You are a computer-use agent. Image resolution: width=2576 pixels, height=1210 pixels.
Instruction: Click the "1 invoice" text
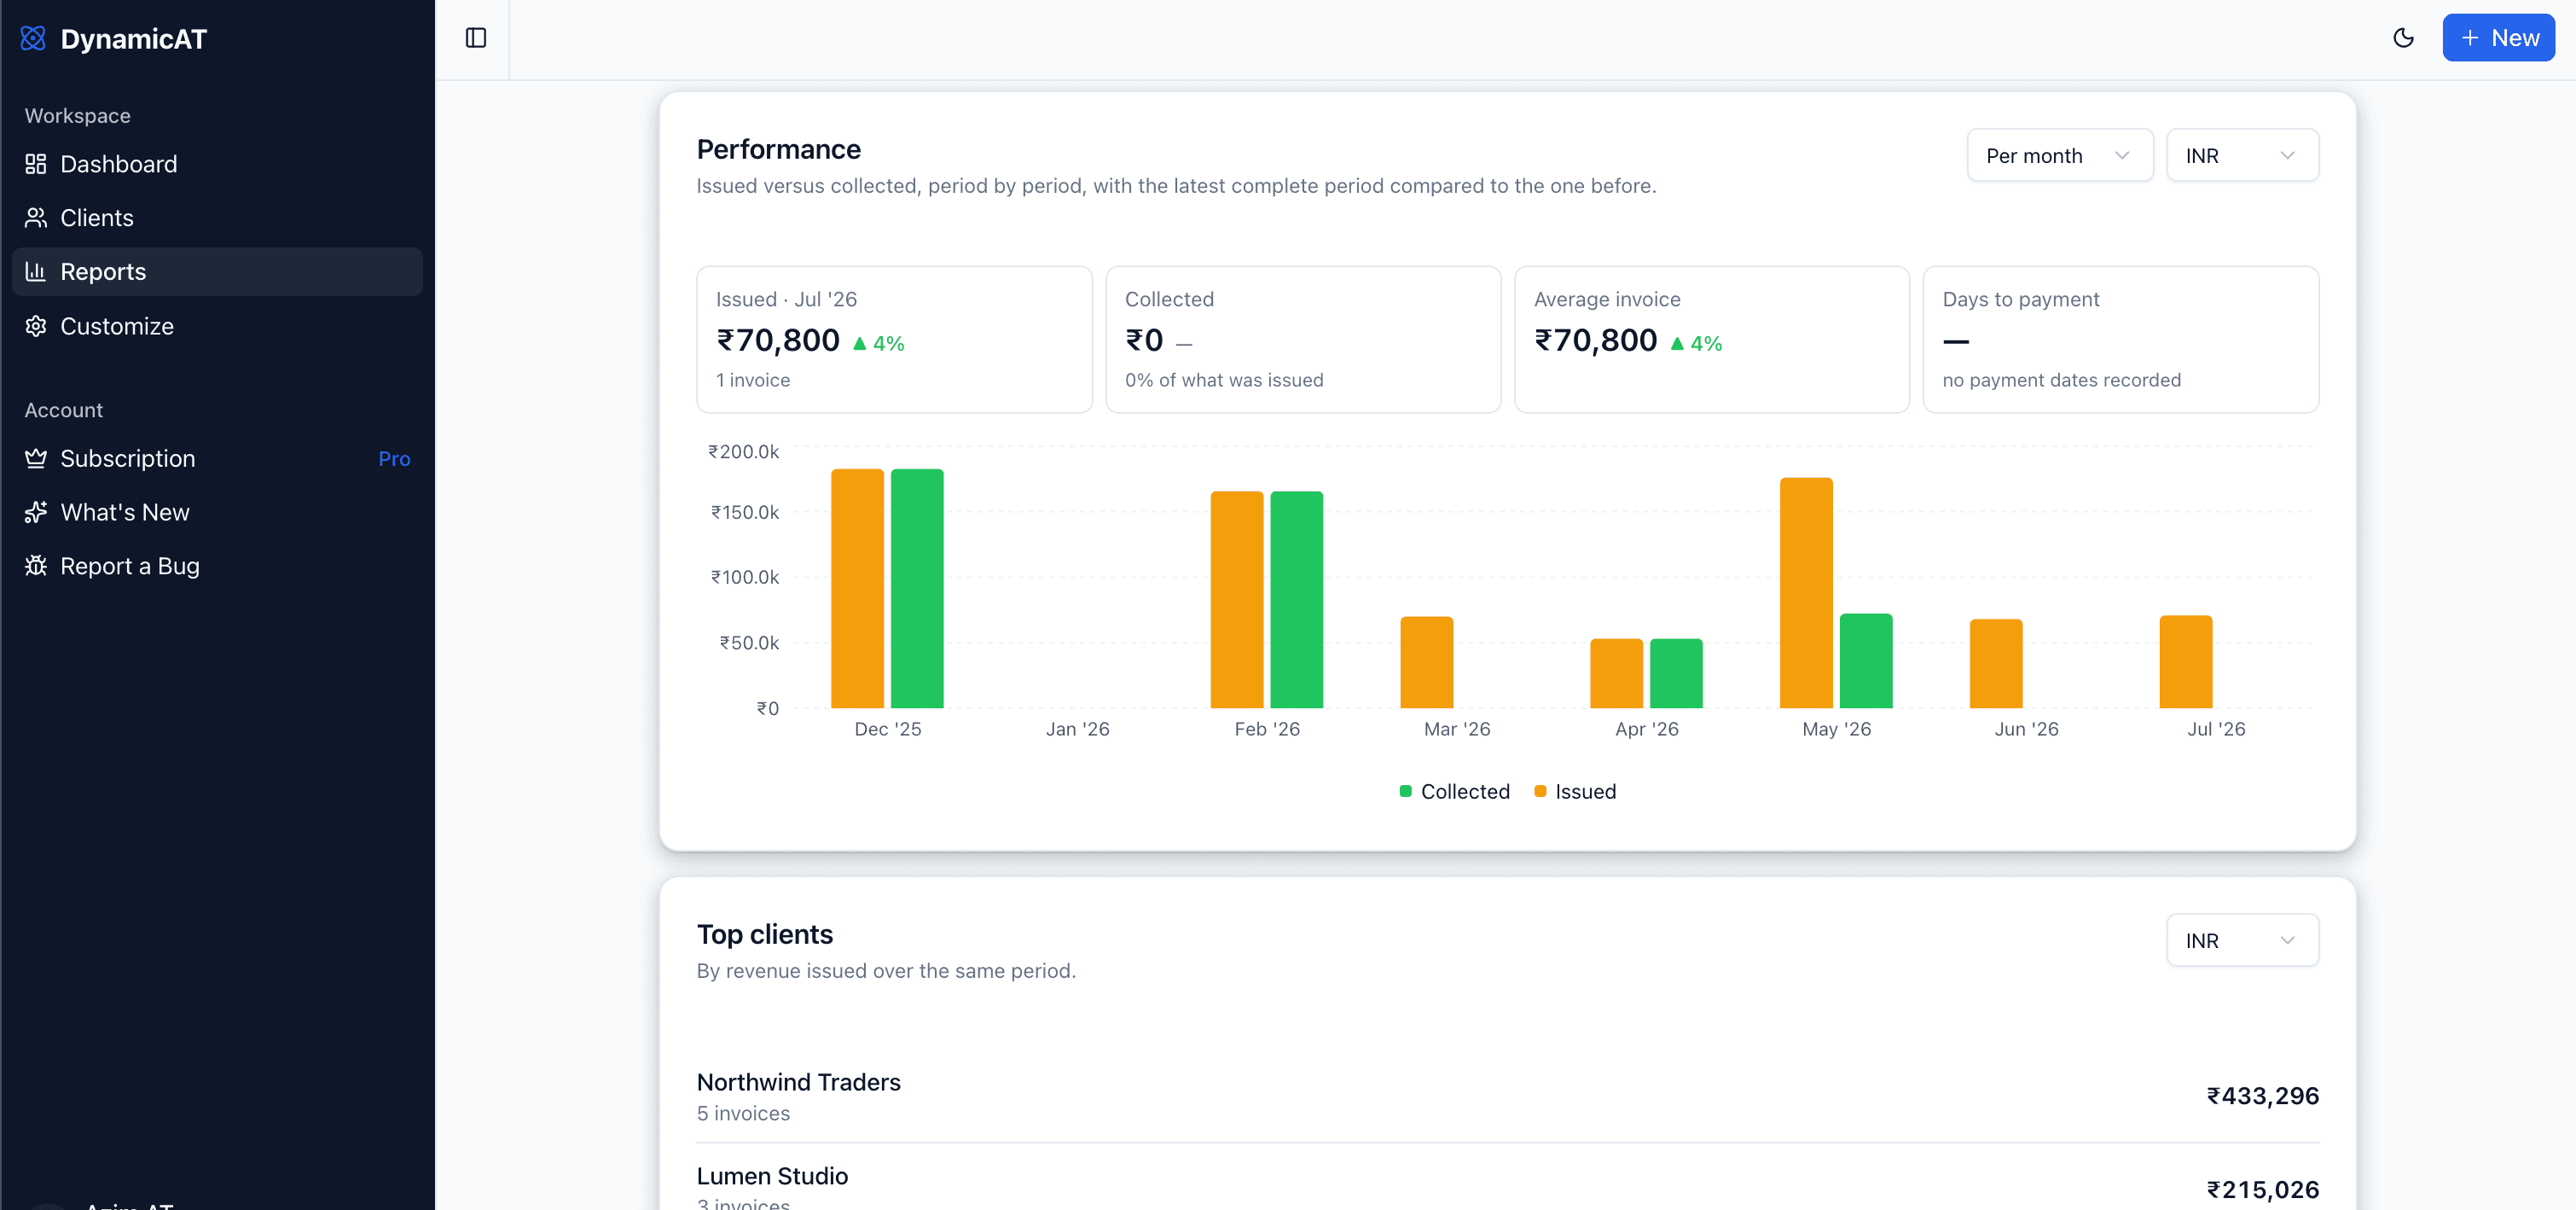point(753,380)
